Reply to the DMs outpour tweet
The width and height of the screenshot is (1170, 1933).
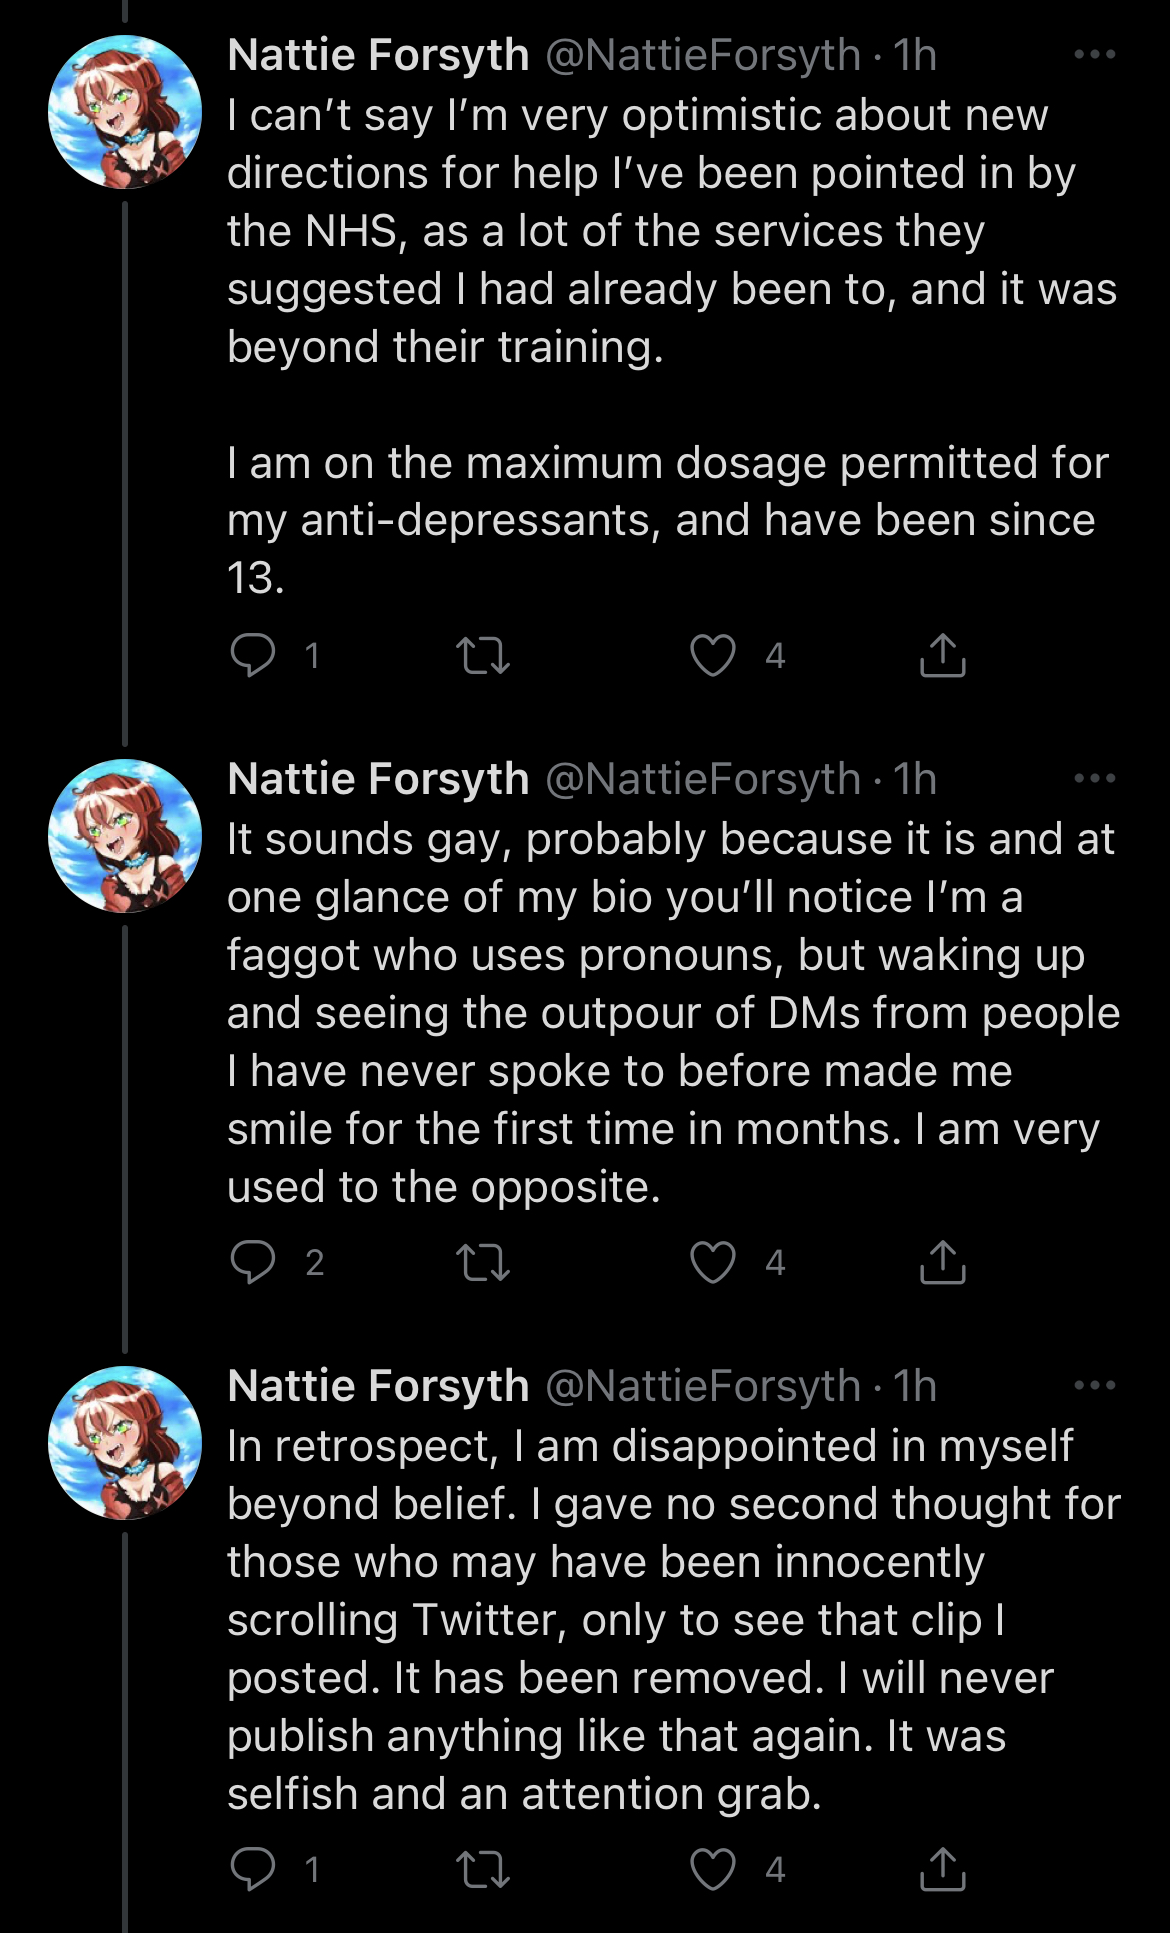click(253, 1262)
